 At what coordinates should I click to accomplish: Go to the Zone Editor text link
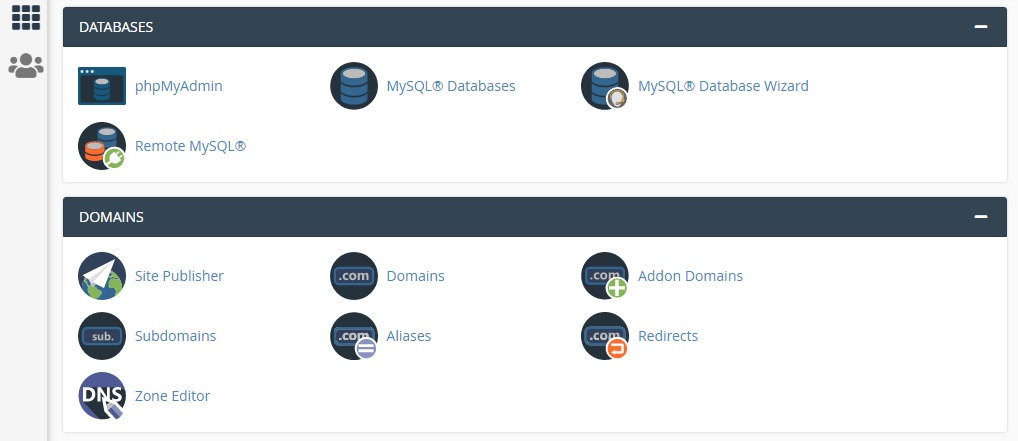coord(172,396)
